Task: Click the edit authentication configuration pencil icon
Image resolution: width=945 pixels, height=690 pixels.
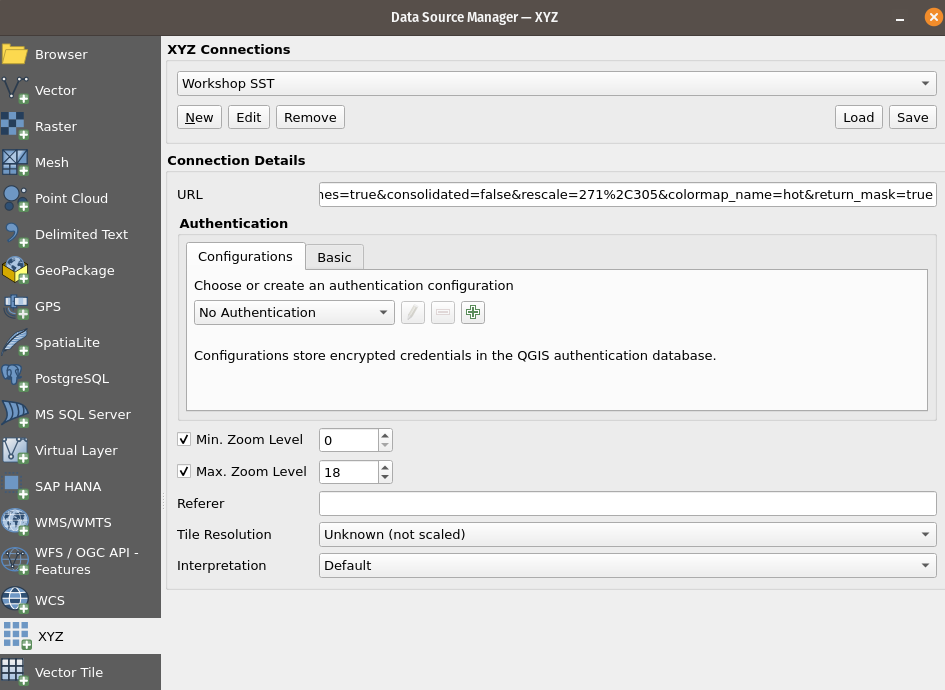Action: click(x=413, y=312)
